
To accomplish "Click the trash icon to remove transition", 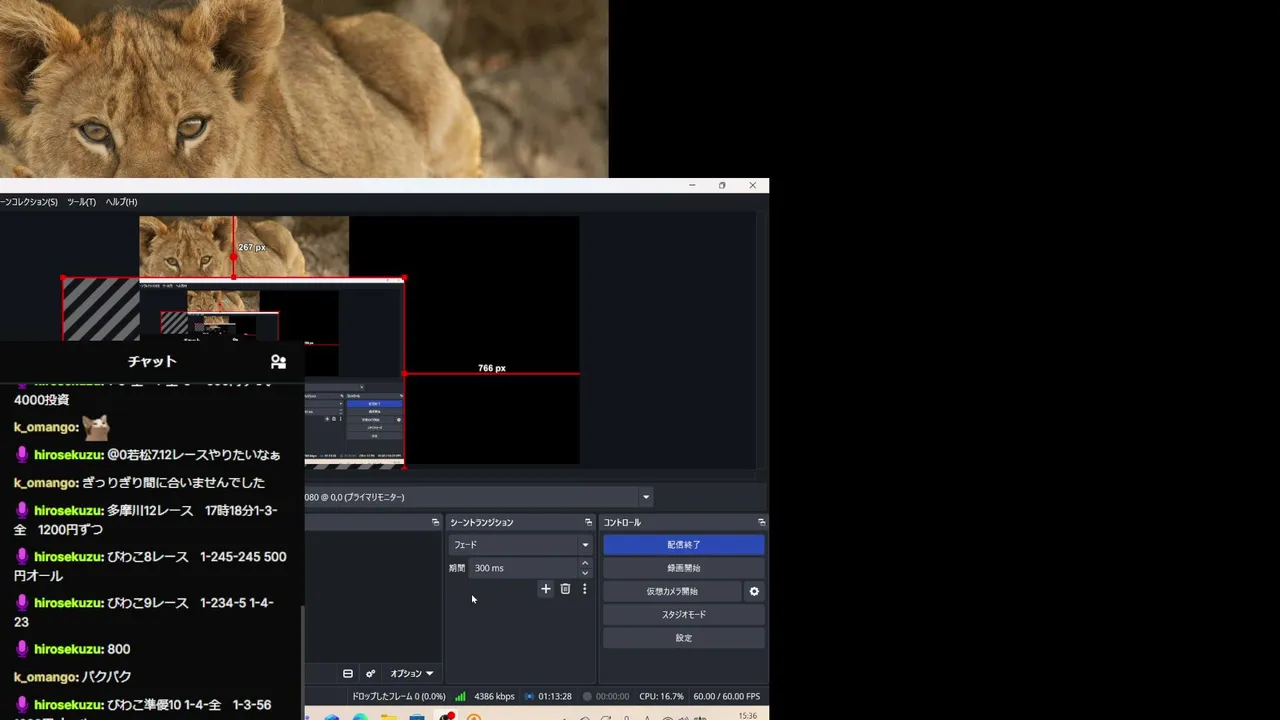I will (565, 589).
